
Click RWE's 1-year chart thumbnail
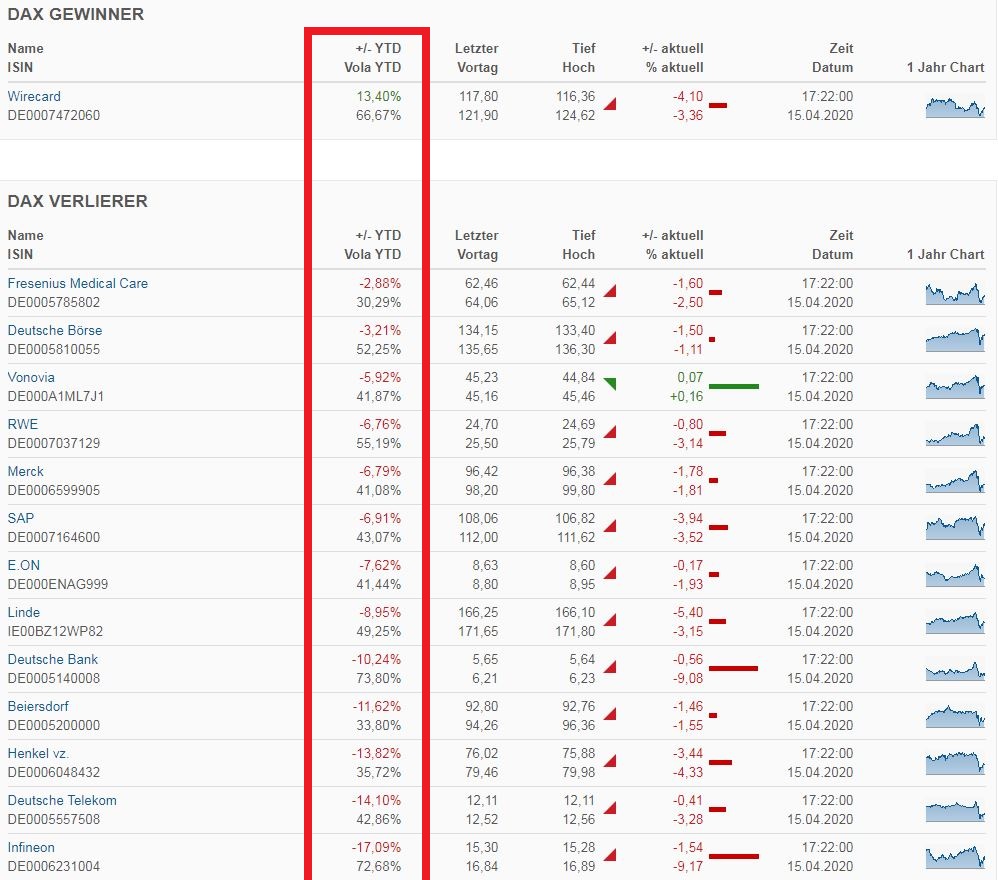tap(955, 435)
